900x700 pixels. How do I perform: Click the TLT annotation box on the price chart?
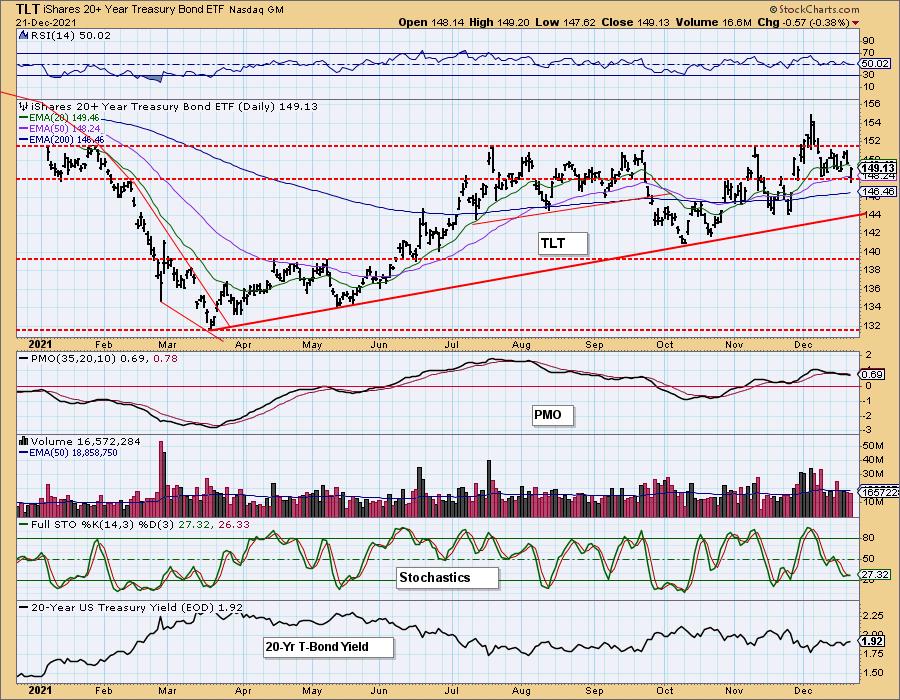coord(563,243)
